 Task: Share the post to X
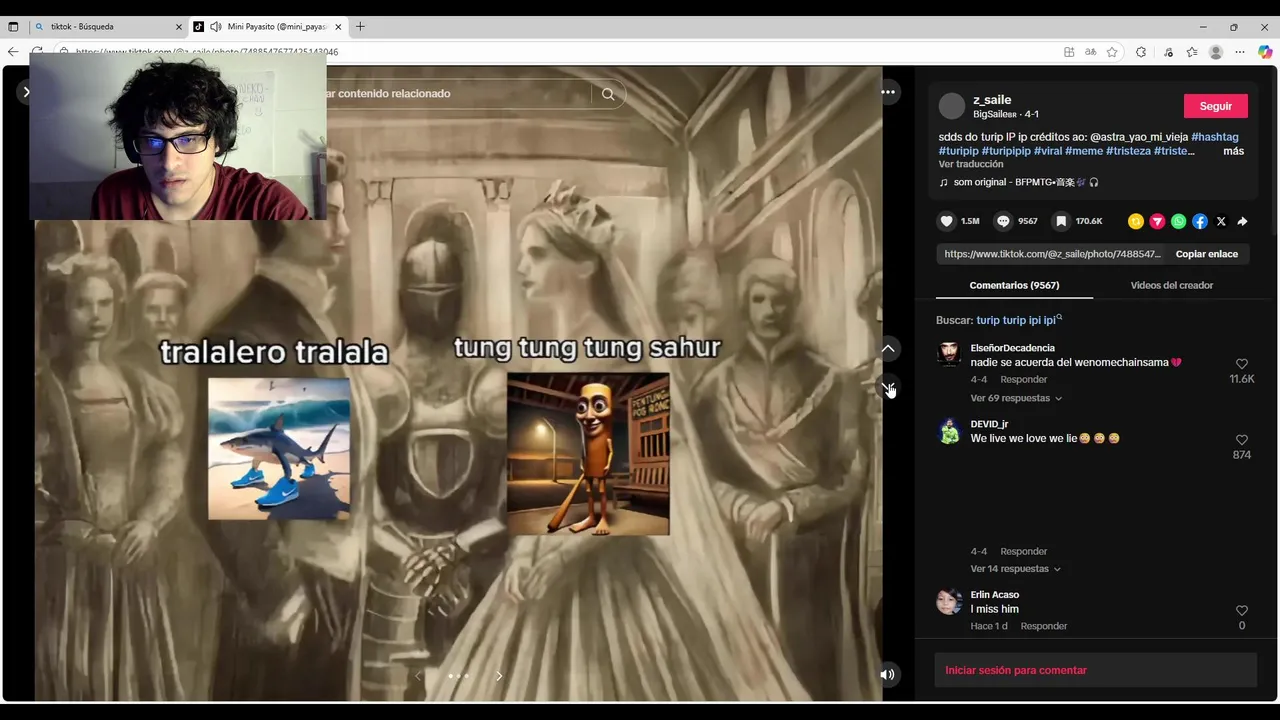(1221, 221)
